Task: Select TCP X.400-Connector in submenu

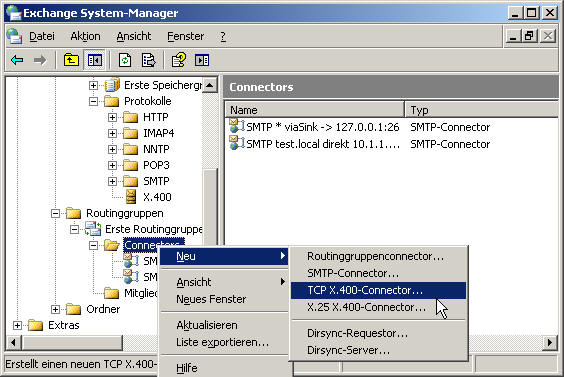Action: click(378, 290)
